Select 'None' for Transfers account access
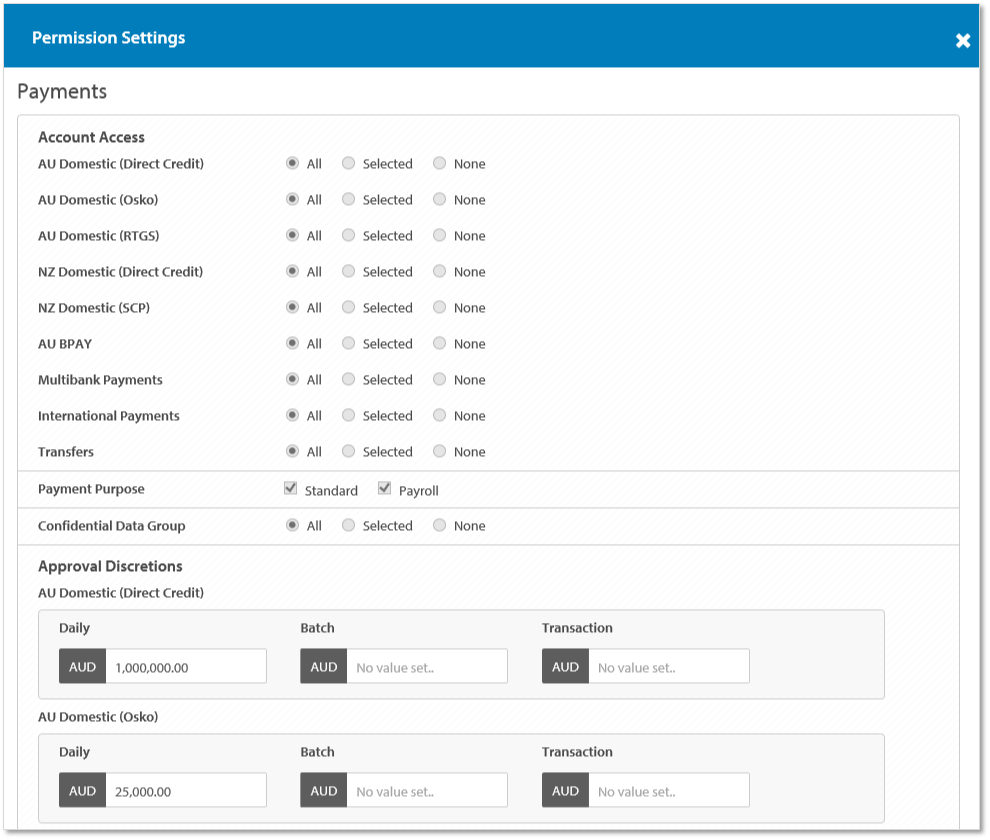Image resolution: width=990 pixels, height=840 pixels. tap(440, 452)
